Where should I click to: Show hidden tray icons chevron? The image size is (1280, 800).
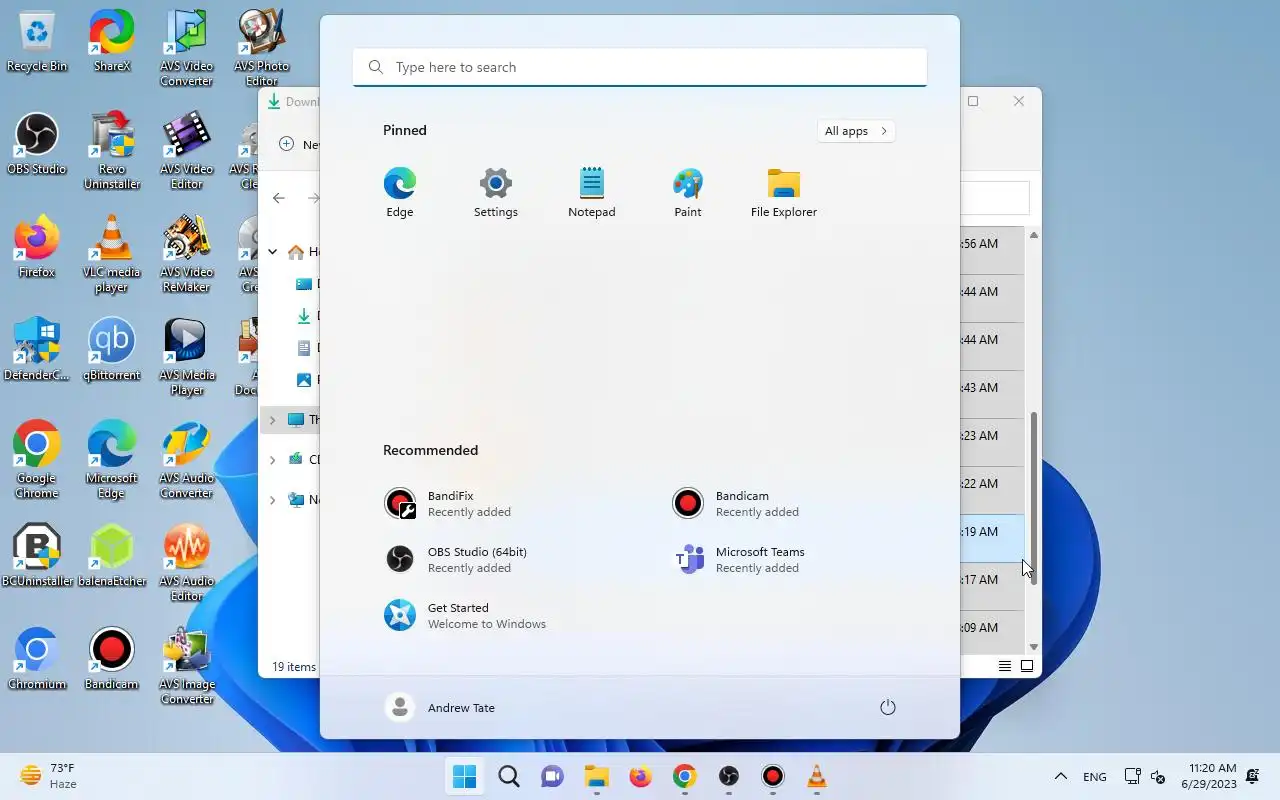[x=1061, y=776]
